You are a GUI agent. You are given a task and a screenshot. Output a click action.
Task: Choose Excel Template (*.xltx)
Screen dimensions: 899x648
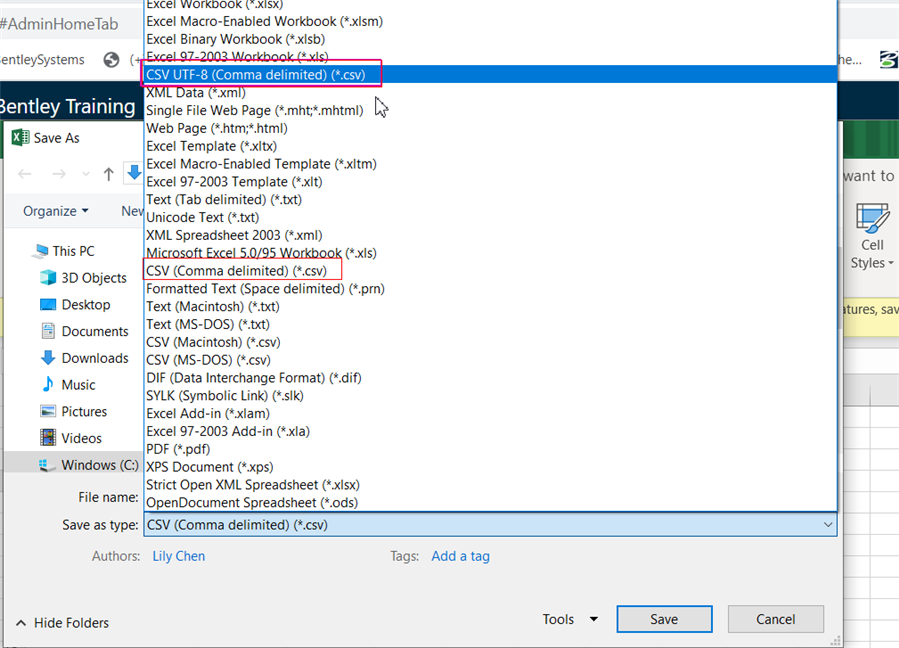[x=490, y=146]
